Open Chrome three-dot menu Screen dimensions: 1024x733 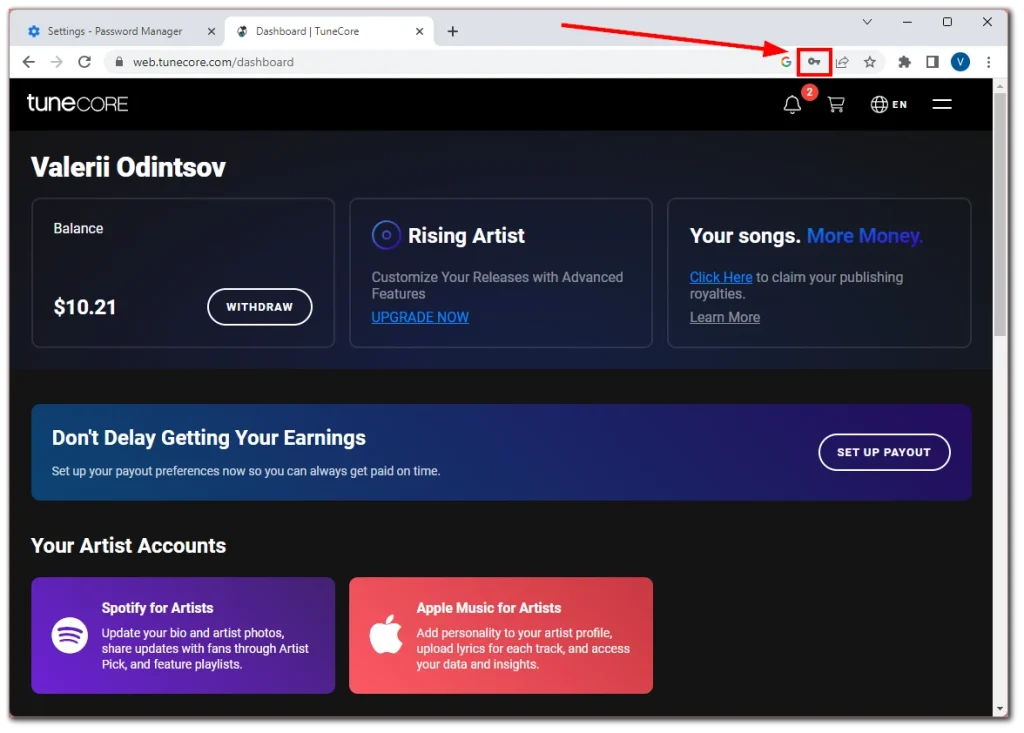[x=988, y=62]
